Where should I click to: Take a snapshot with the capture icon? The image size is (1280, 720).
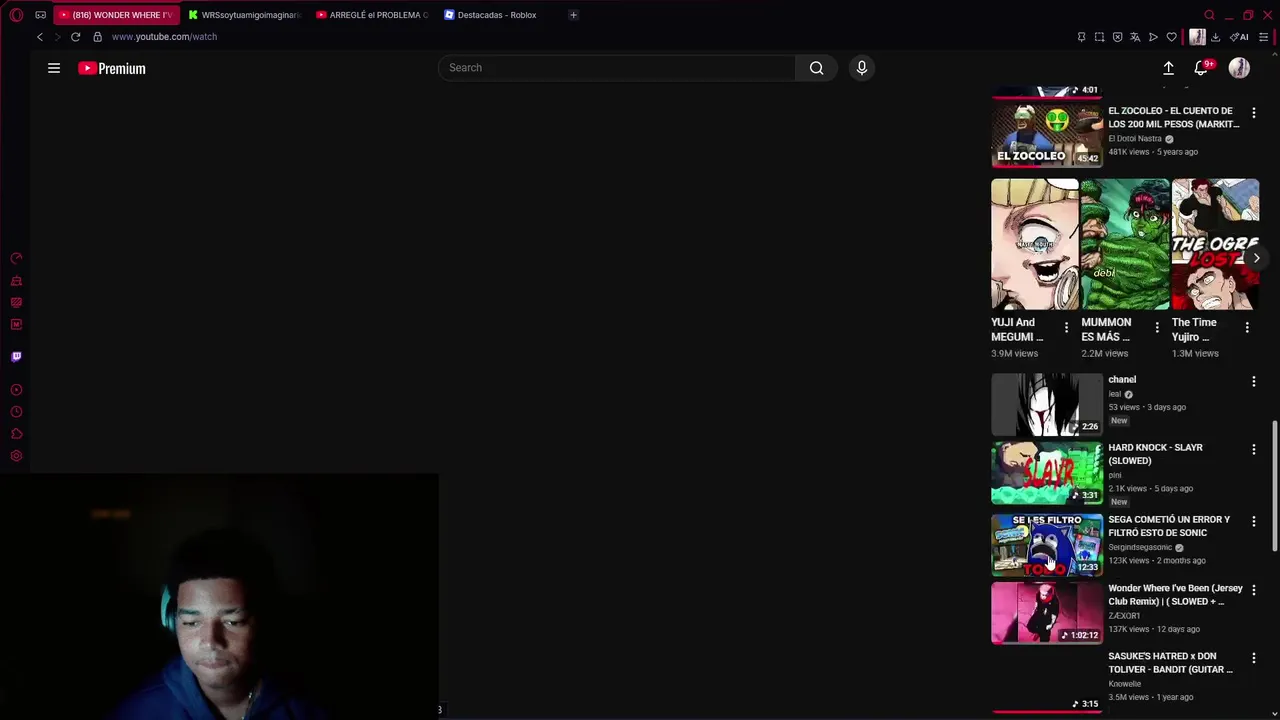click(1099, 37)
